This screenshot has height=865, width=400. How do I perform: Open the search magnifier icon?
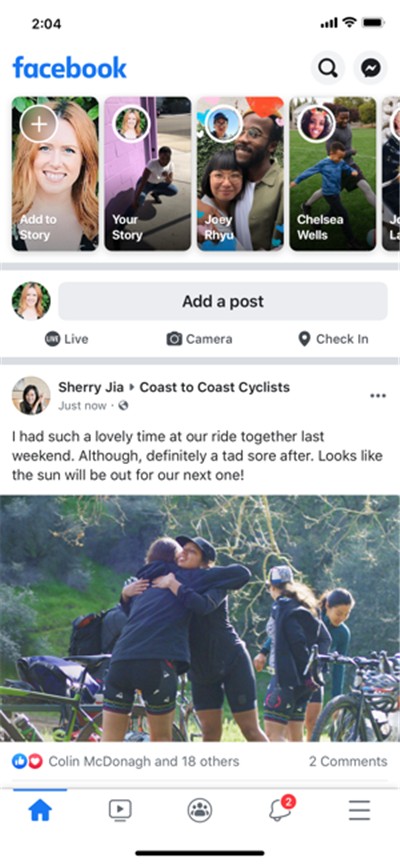point(328,68)
